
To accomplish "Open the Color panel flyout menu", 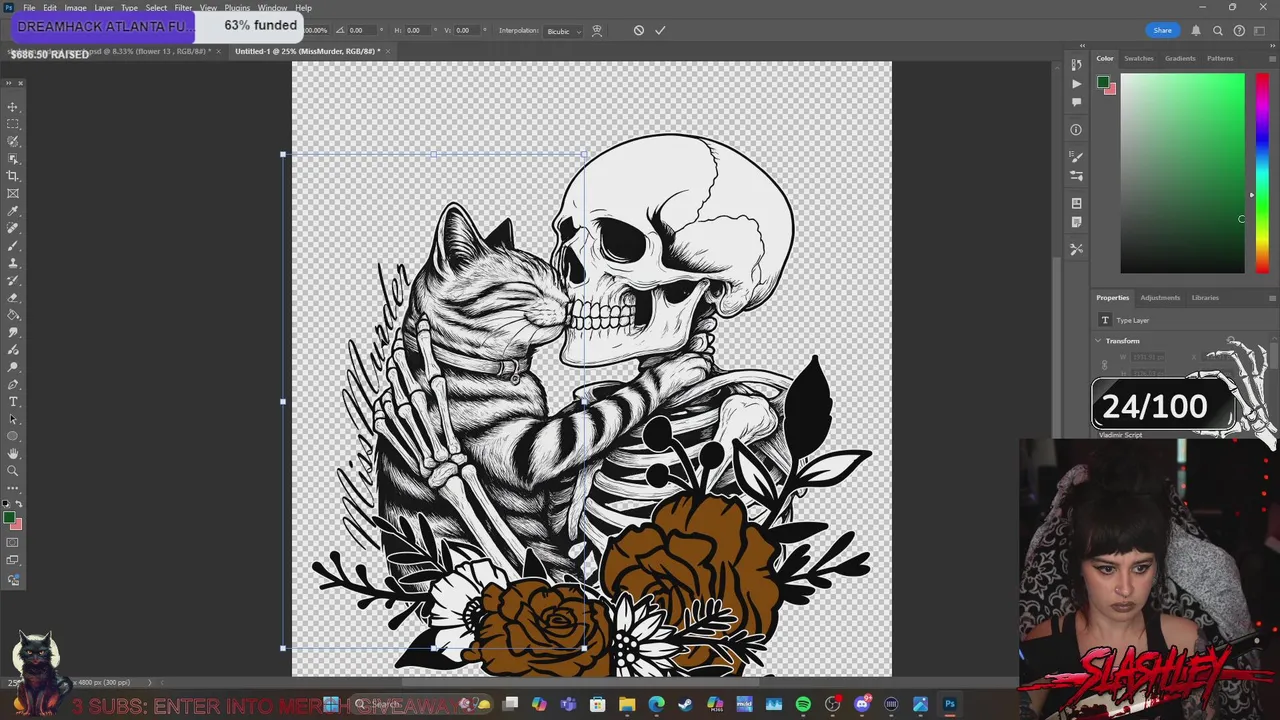I will [x=1272, y=58].
